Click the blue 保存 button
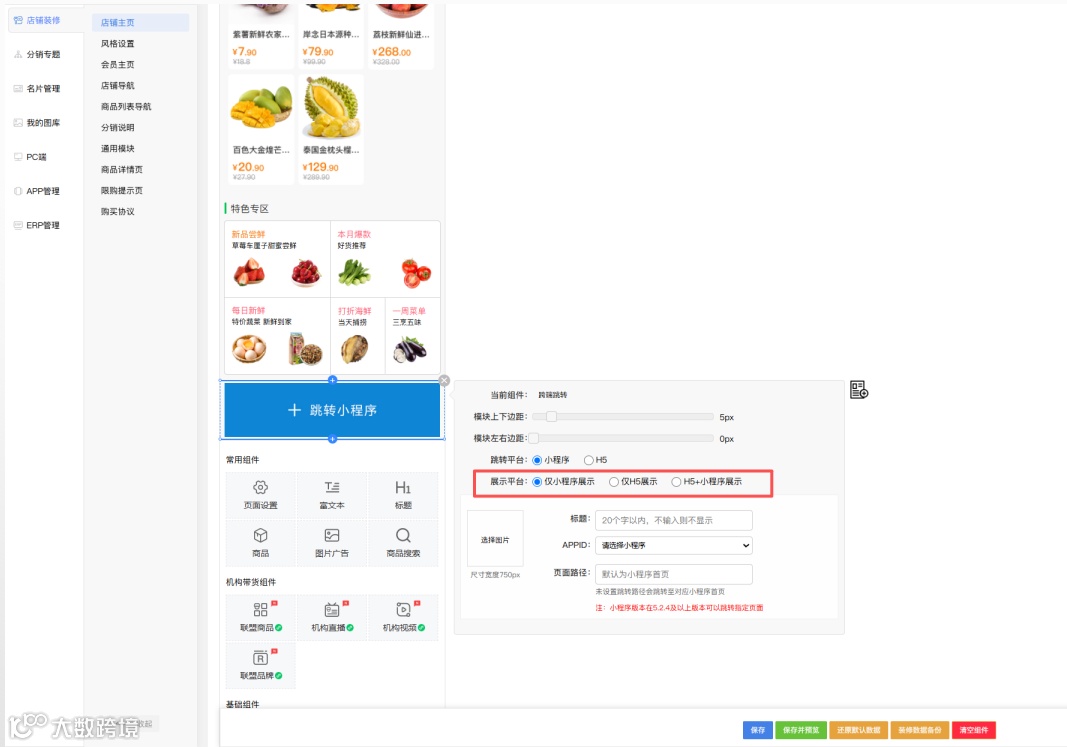The height and width of the screenshot is (747, 1067). pyautogui.click(x=757, y=730)
